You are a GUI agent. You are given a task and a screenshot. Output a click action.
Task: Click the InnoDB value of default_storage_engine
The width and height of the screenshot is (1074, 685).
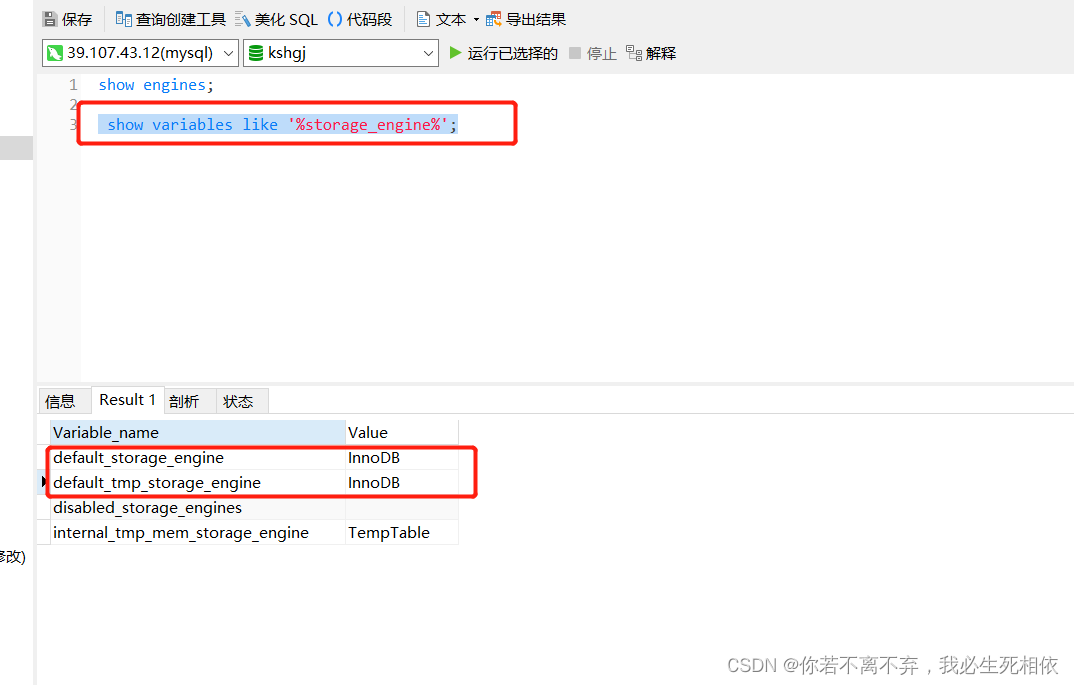[402, 458]
